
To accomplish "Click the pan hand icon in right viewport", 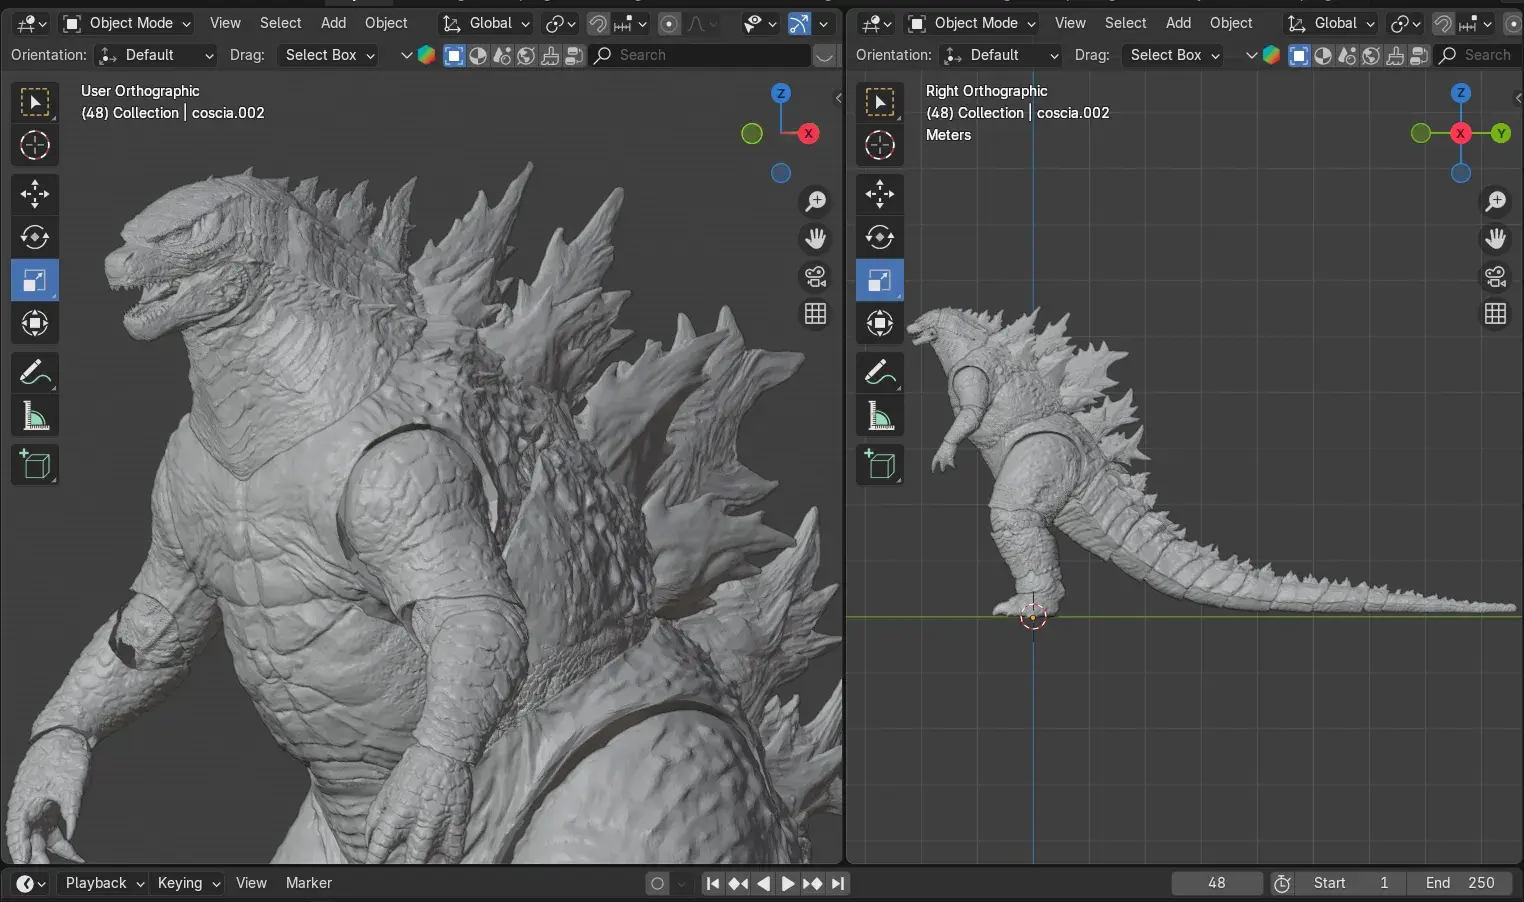I will point(1496,239).
